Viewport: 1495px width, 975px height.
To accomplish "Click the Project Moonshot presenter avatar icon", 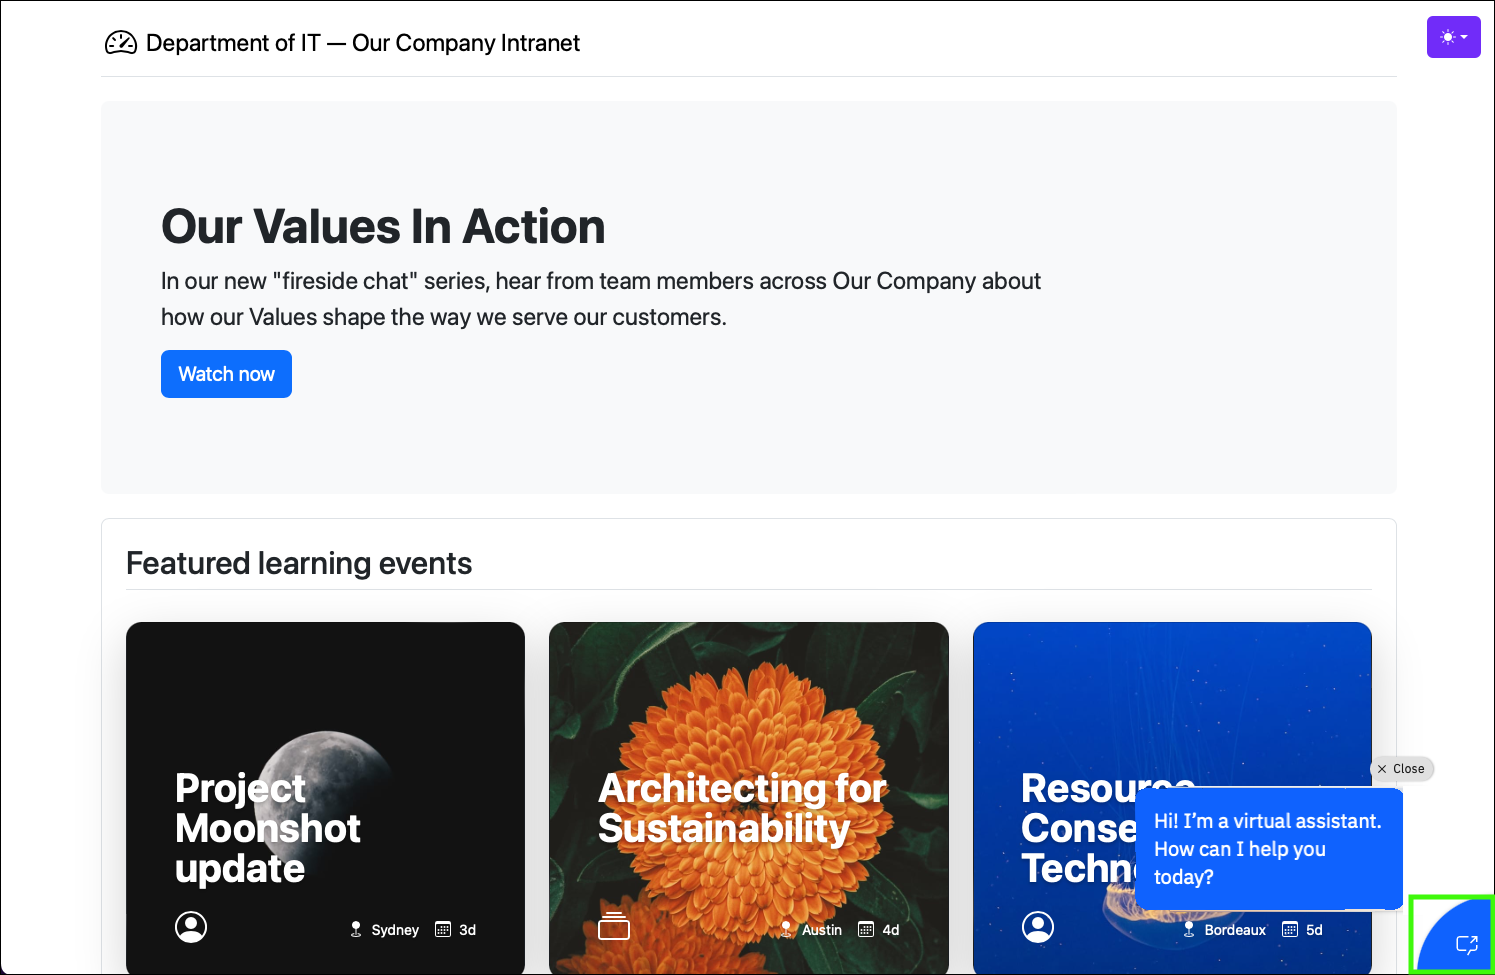I will [191, 927].
